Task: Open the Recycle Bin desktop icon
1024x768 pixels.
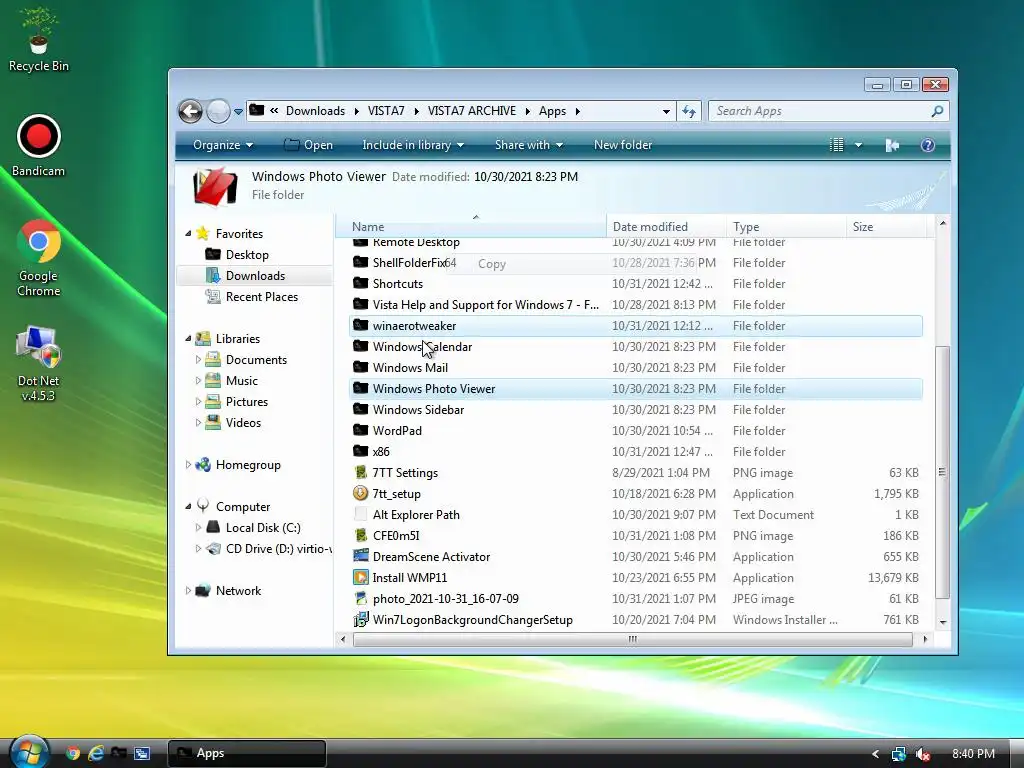Action: tap(39, 39)
